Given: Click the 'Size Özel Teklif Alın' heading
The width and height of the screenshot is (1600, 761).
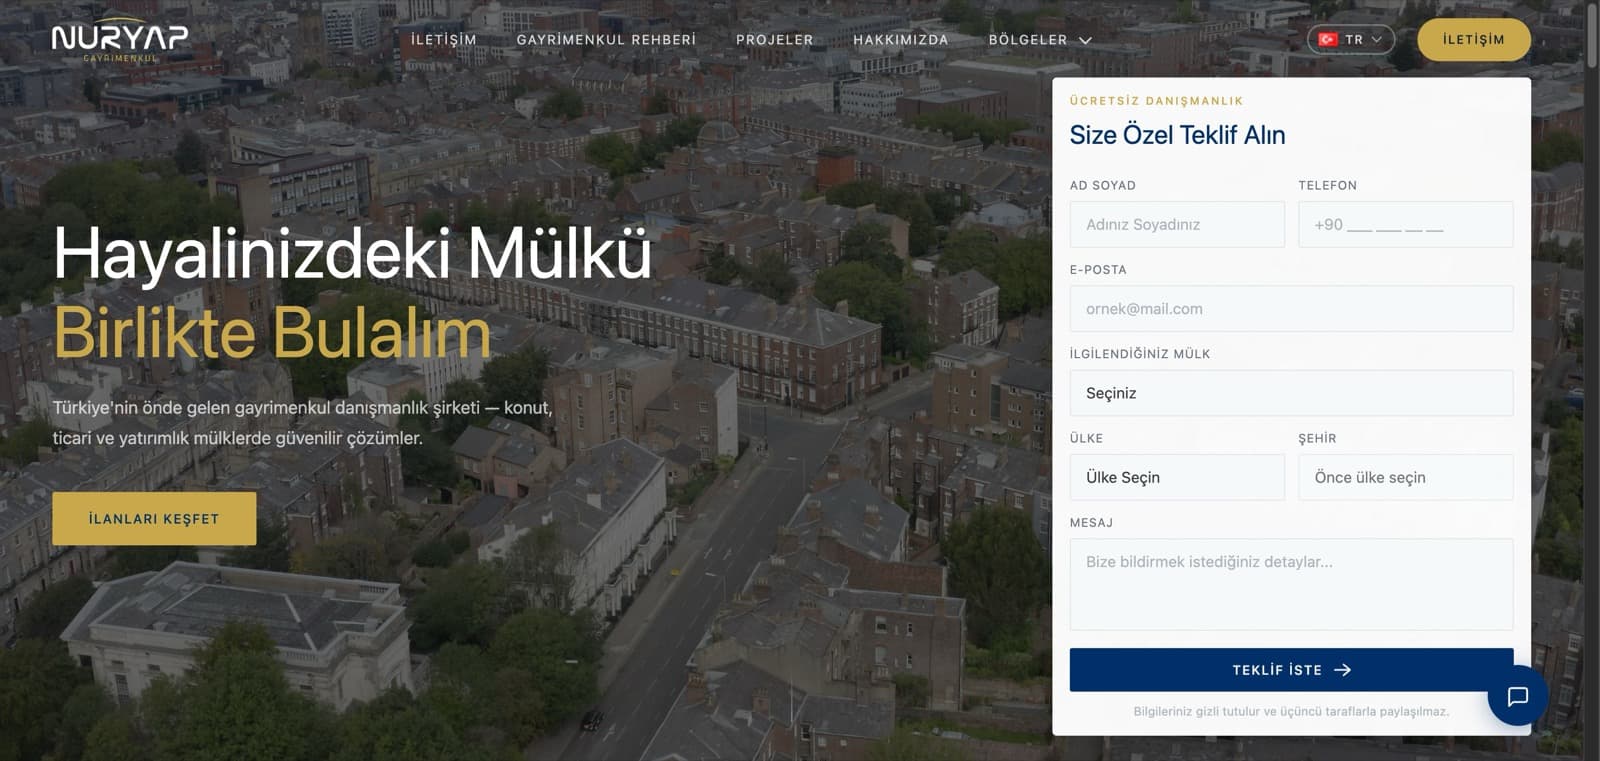Looking at the screenshot, I should coord(1177,135).
